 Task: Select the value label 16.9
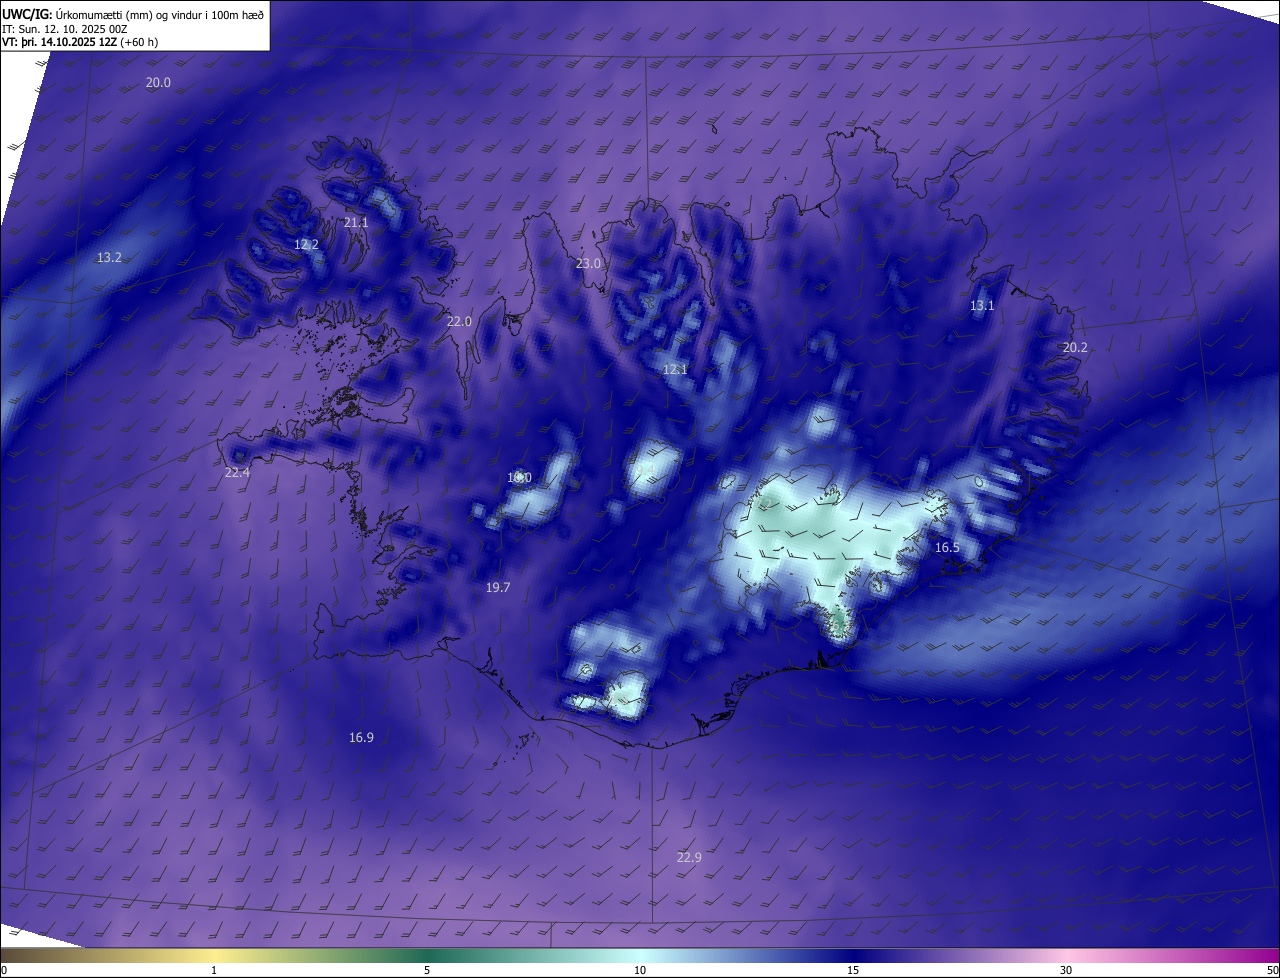coord(361,738)
